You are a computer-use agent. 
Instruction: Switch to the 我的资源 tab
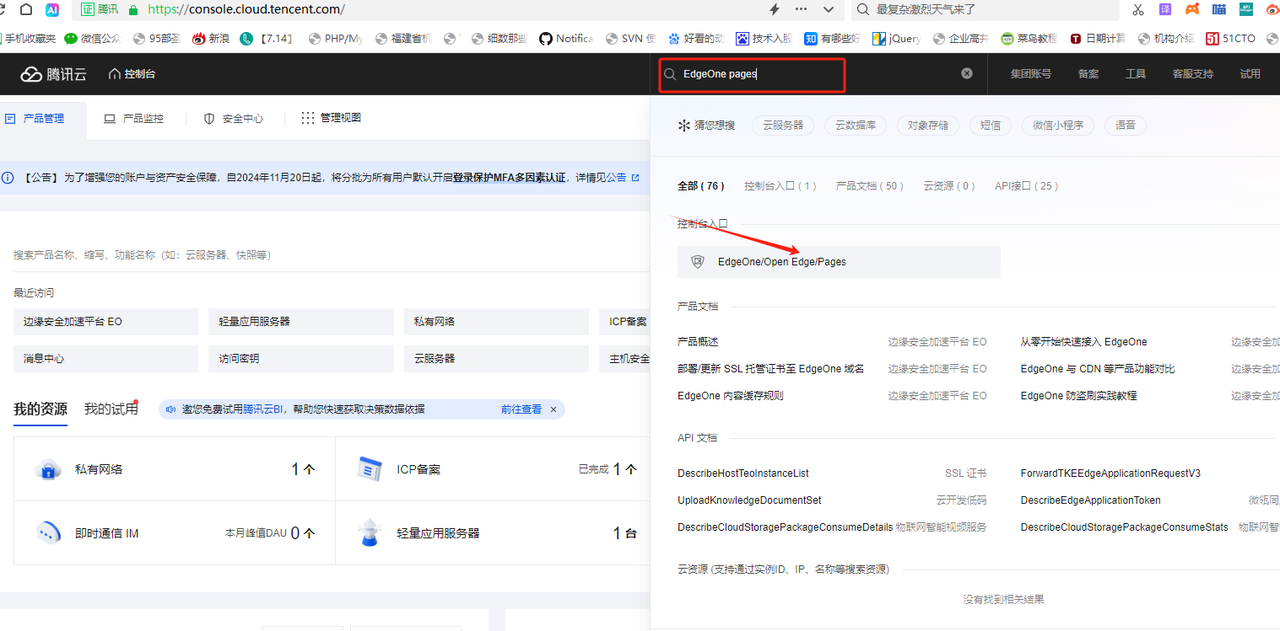pos(40,409)
